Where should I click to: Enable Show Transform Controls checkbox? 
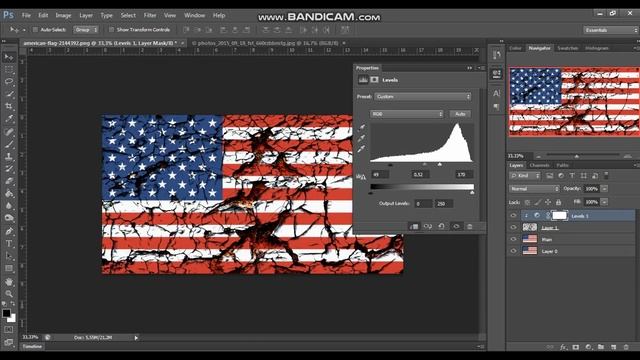click(x=111, y=30)
